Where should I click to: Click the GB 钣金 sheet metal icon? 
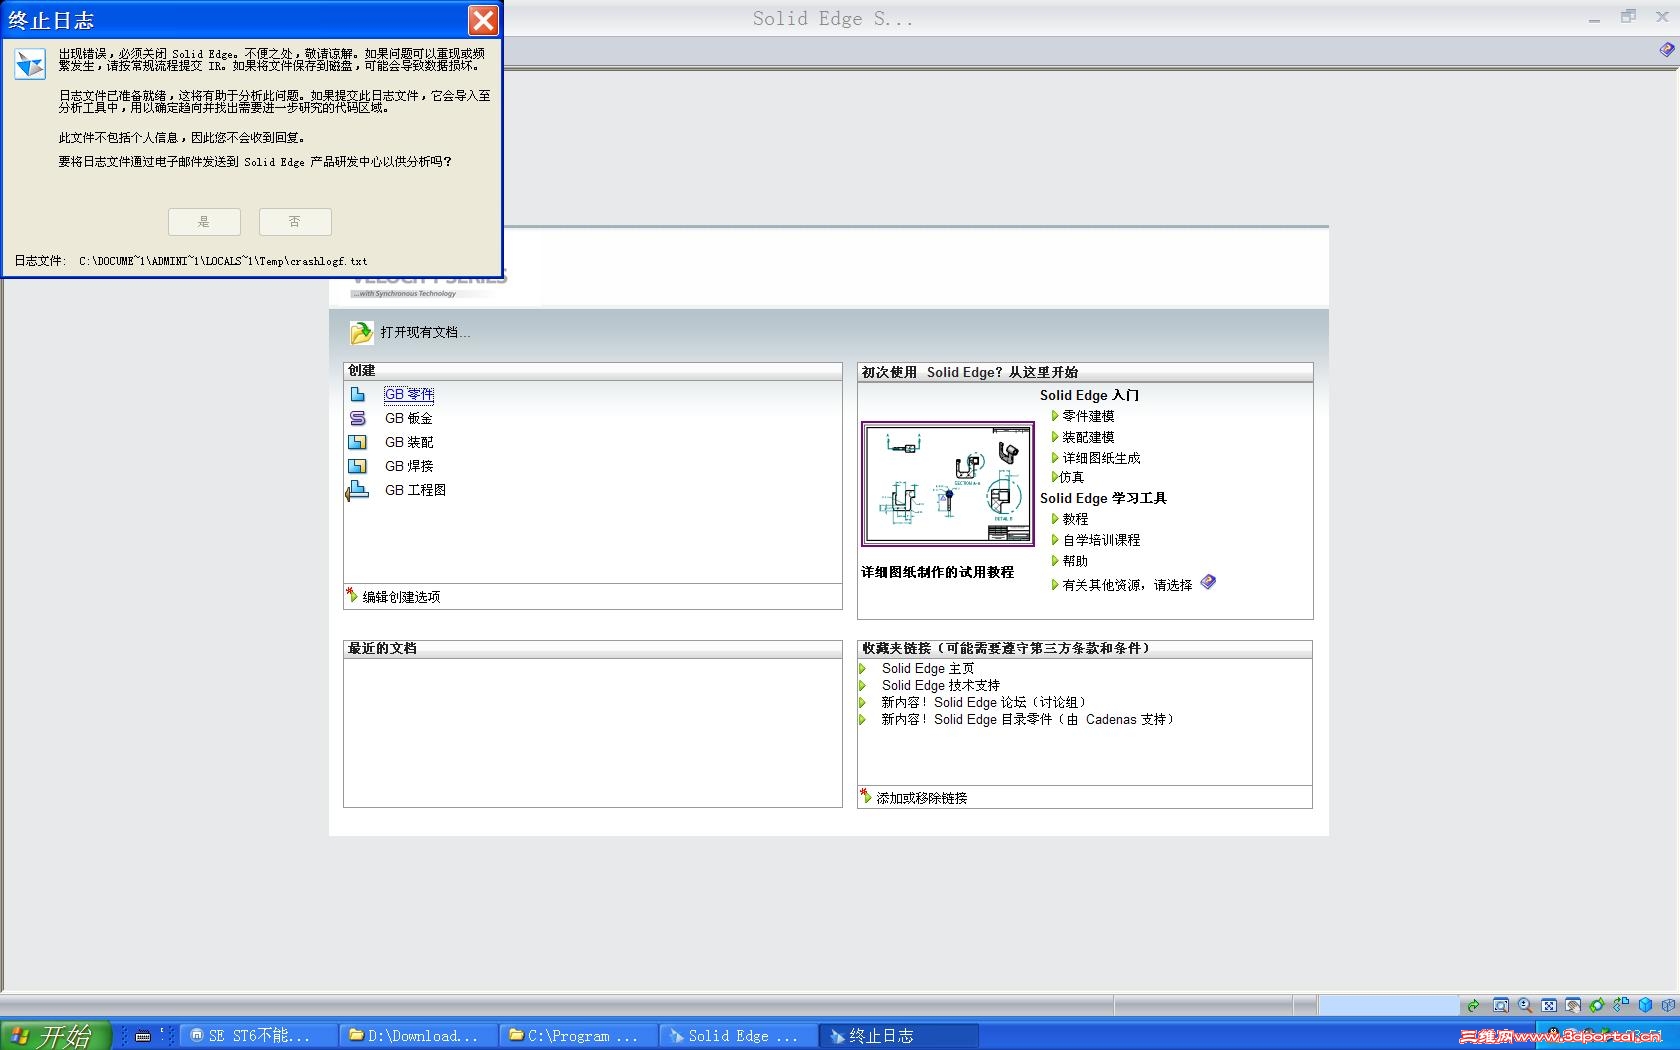[357, 418]
